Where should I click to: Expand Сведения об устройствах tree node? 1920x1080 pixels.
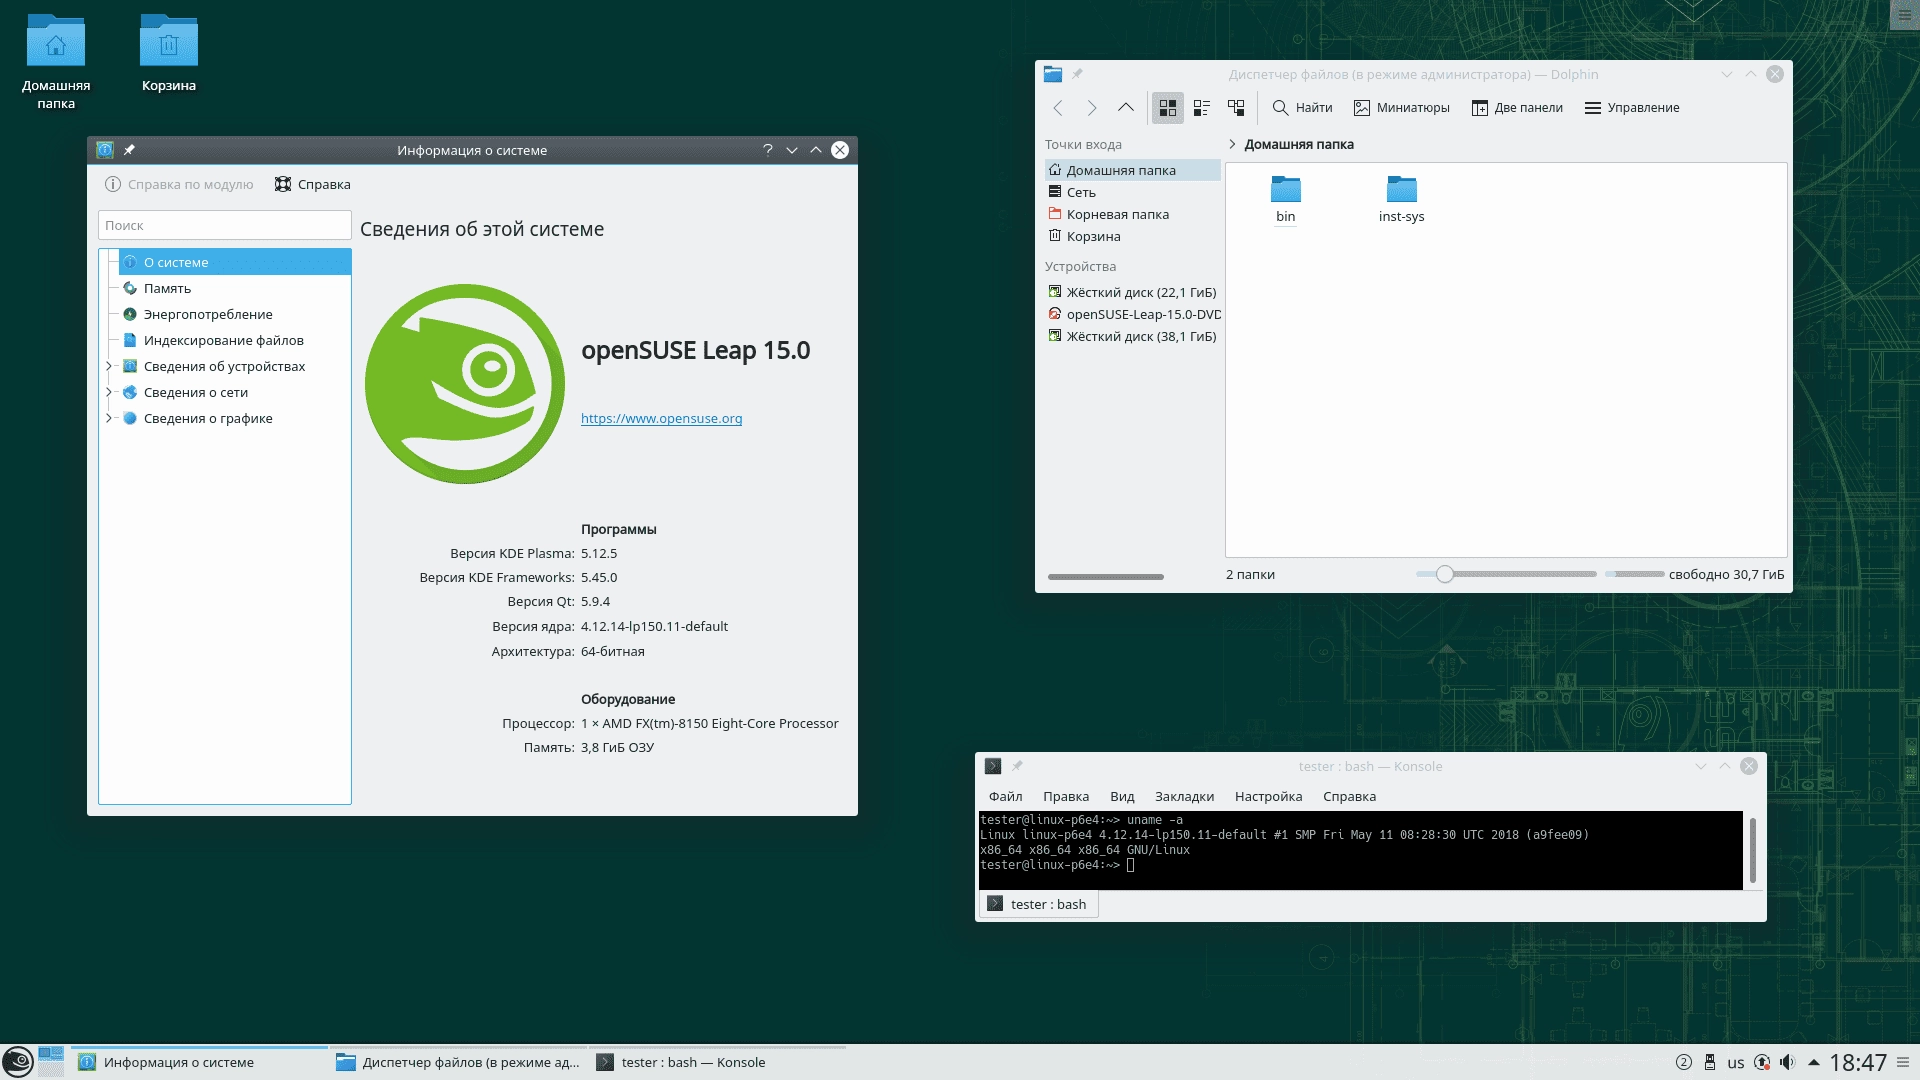coord(109,366)
